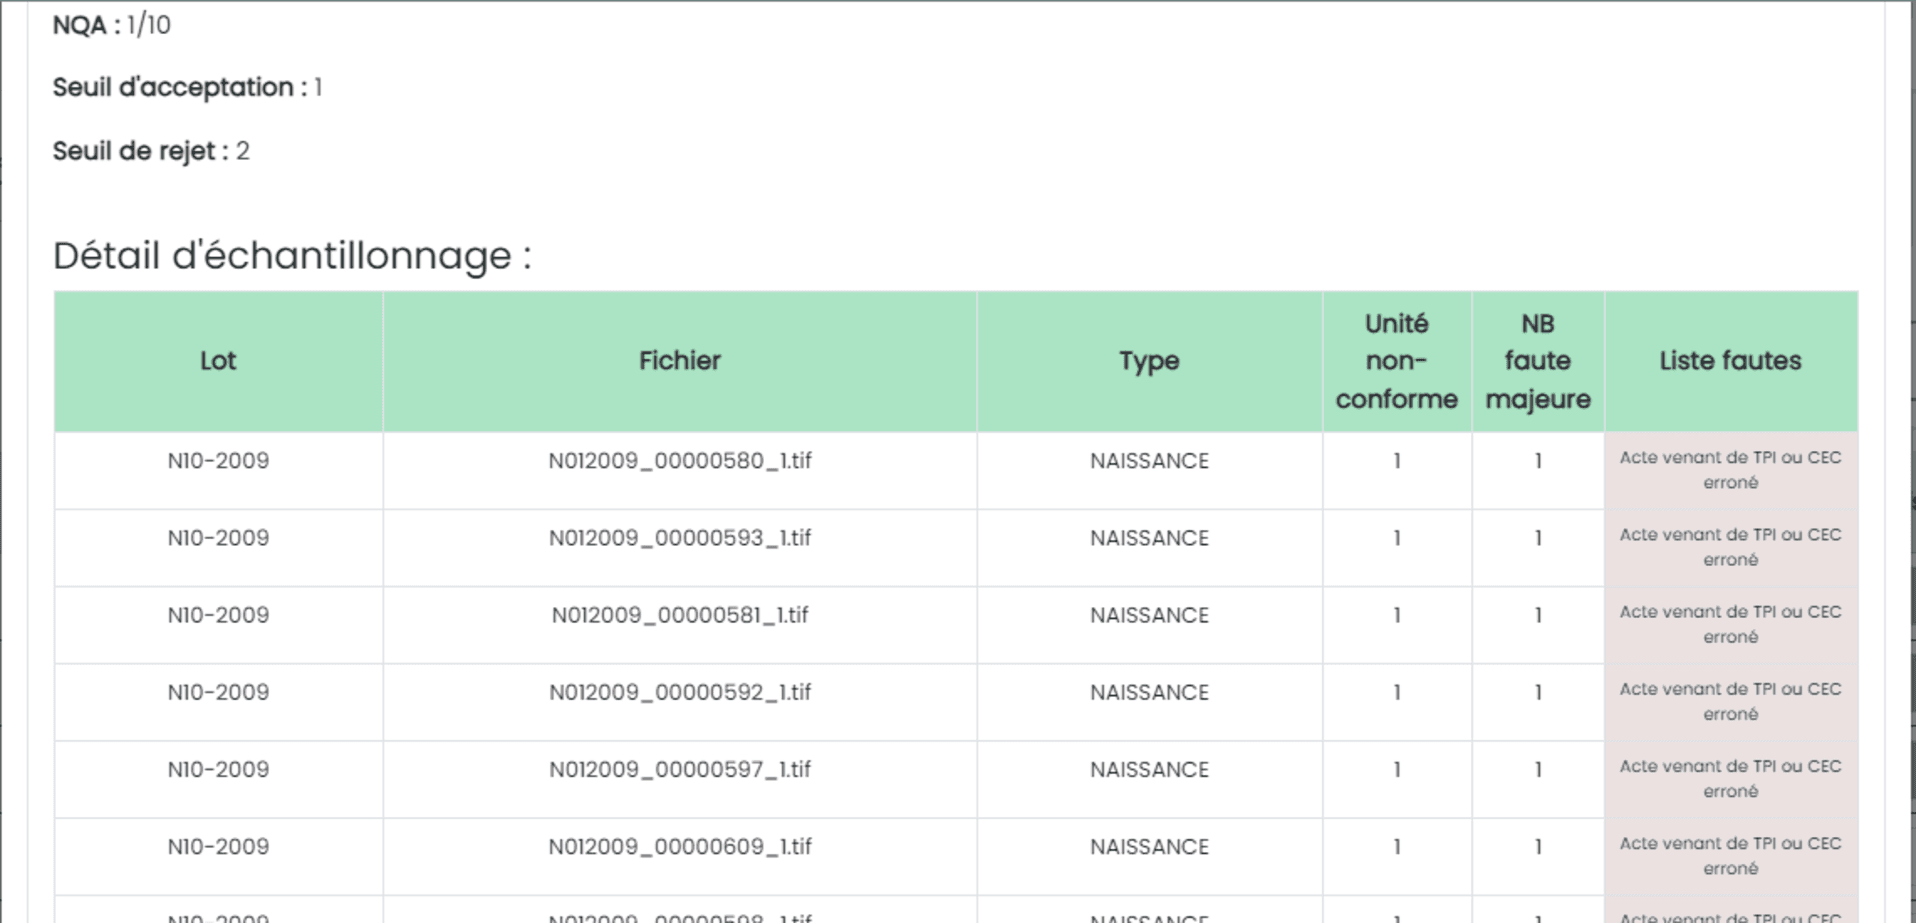Image resolution: width=1916 pixels, height=923 pixels.
Task: Select file N012009_00000593_1.tif
Action: pos(679,538)
